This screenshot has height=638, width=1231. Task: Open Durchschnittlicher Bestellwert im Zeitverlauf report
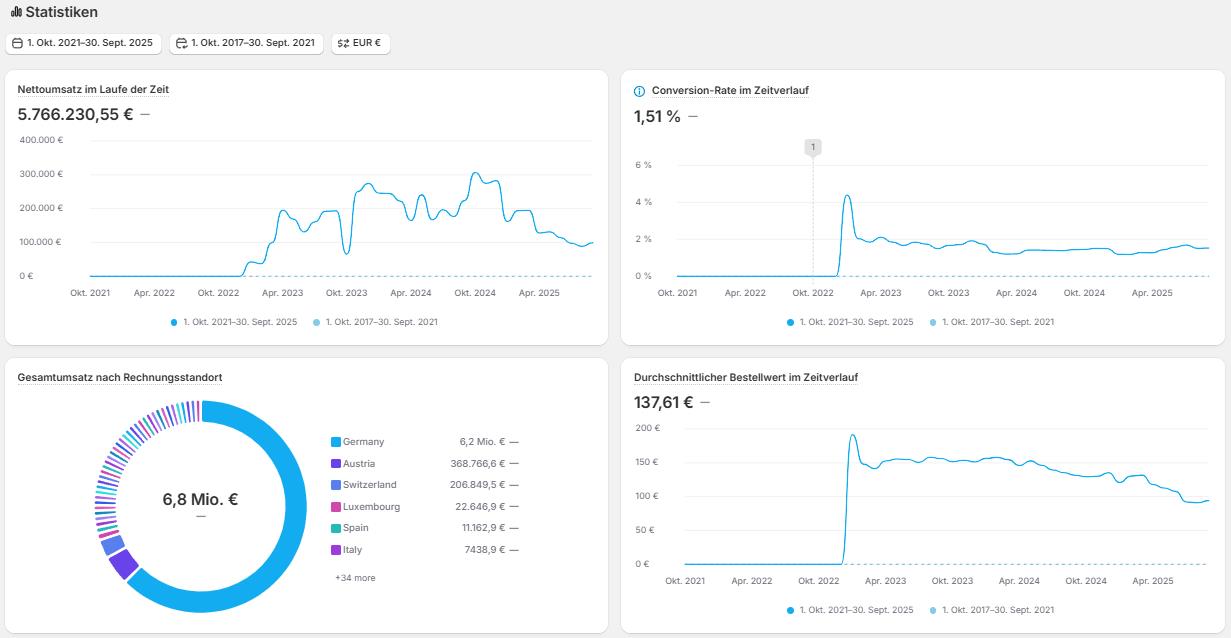(x=746, y=378)
